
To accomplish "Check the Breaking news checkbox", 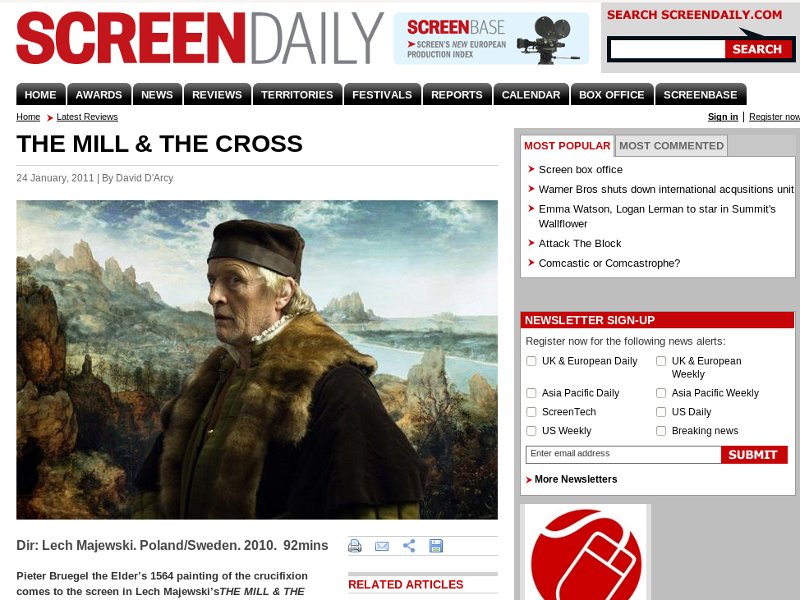I will pyautogui.click(x=661, y=431).
